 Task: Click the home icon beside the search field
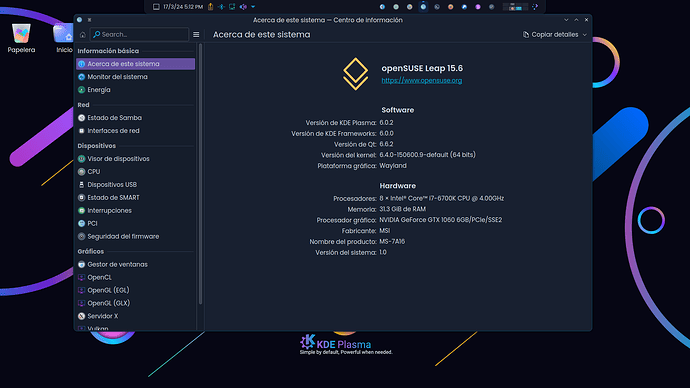(x=82, y=35)
